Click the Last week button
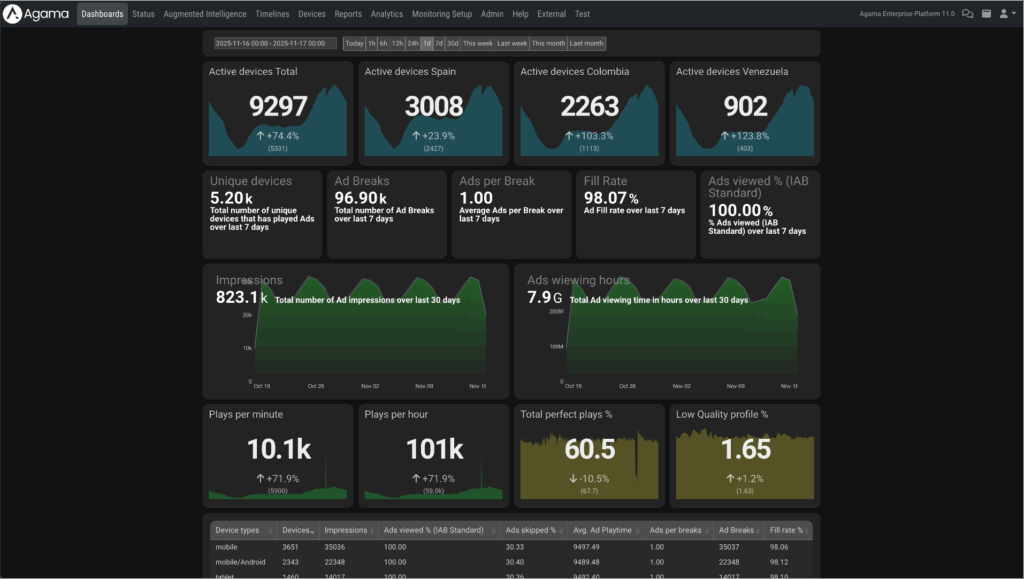 tap(512, 44)
